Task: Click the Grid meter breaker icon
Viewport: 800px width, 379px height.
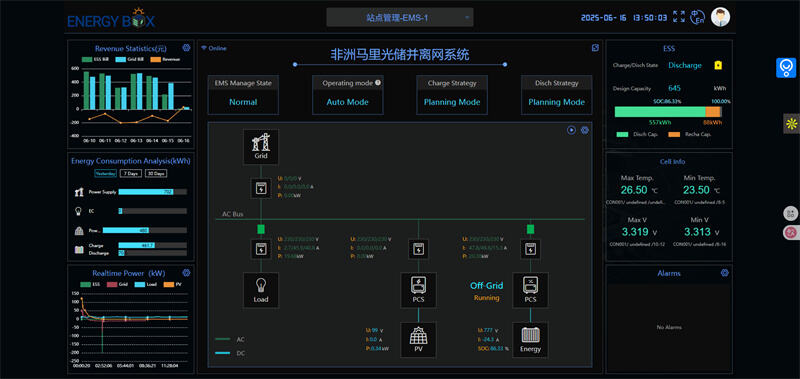Action: coord(261,188)
